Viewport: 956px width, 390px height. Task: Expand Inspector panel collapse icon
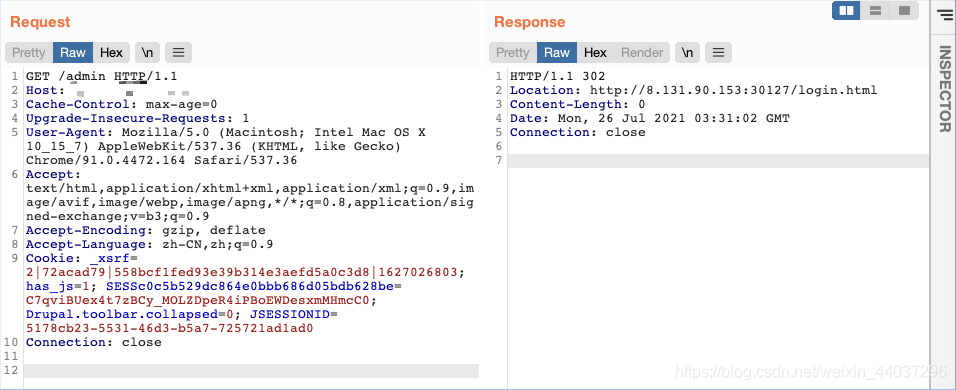click(944, 14)
